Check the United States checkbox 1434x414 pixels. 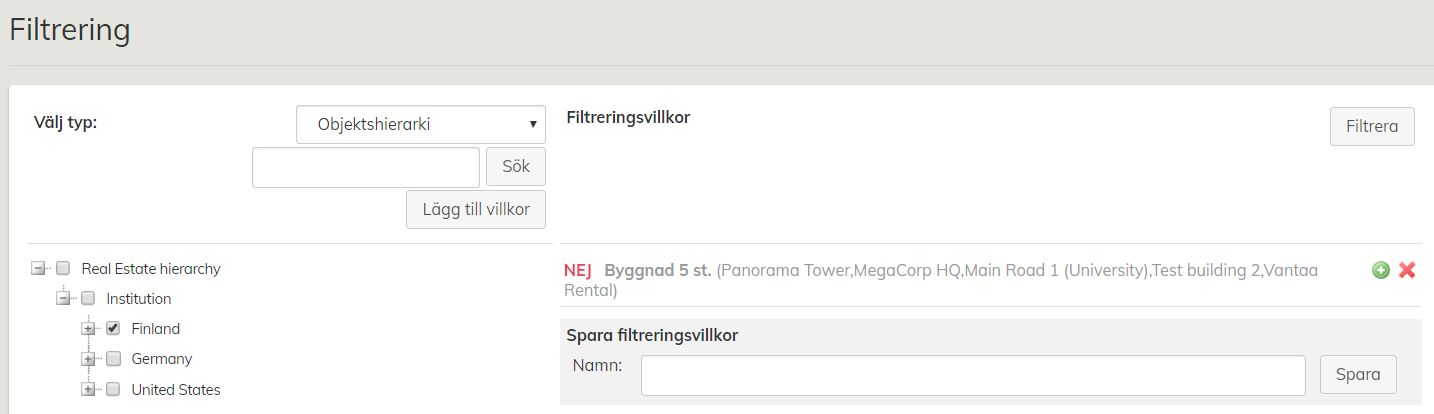pos(113,389)
